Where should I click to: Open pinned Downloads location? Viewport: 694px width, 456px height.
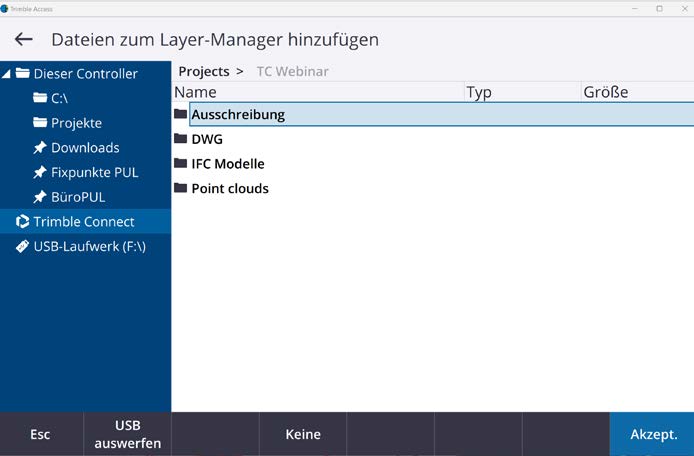point(84,148)
